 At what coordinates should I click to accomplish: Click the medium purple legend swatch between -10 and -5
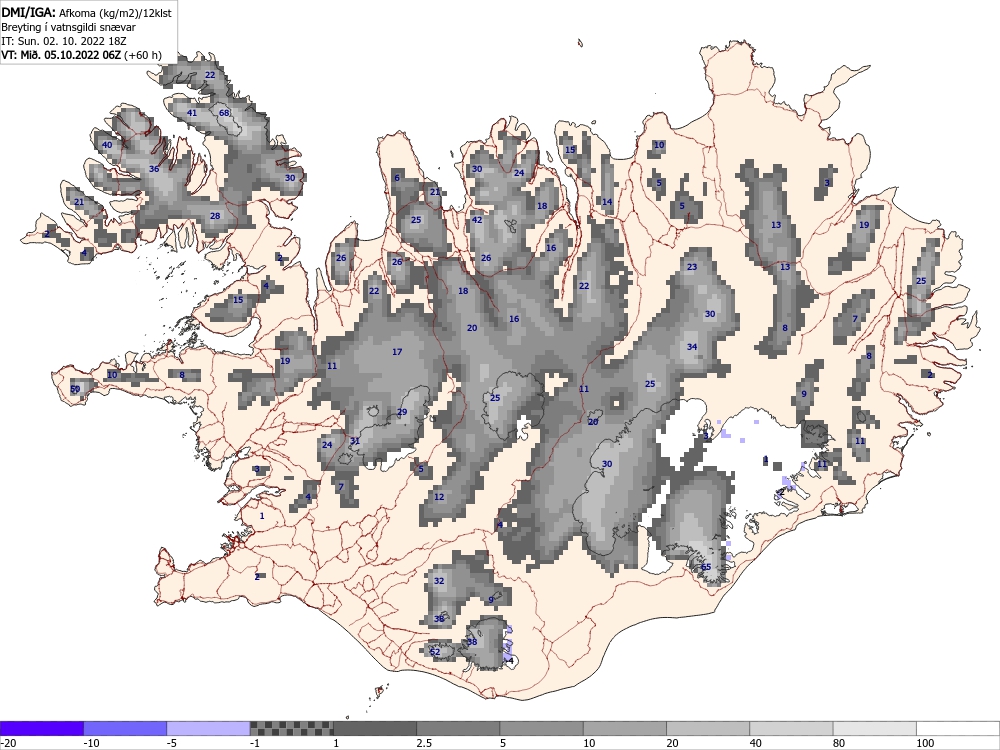pyautogui.click(x=125, y=728)
